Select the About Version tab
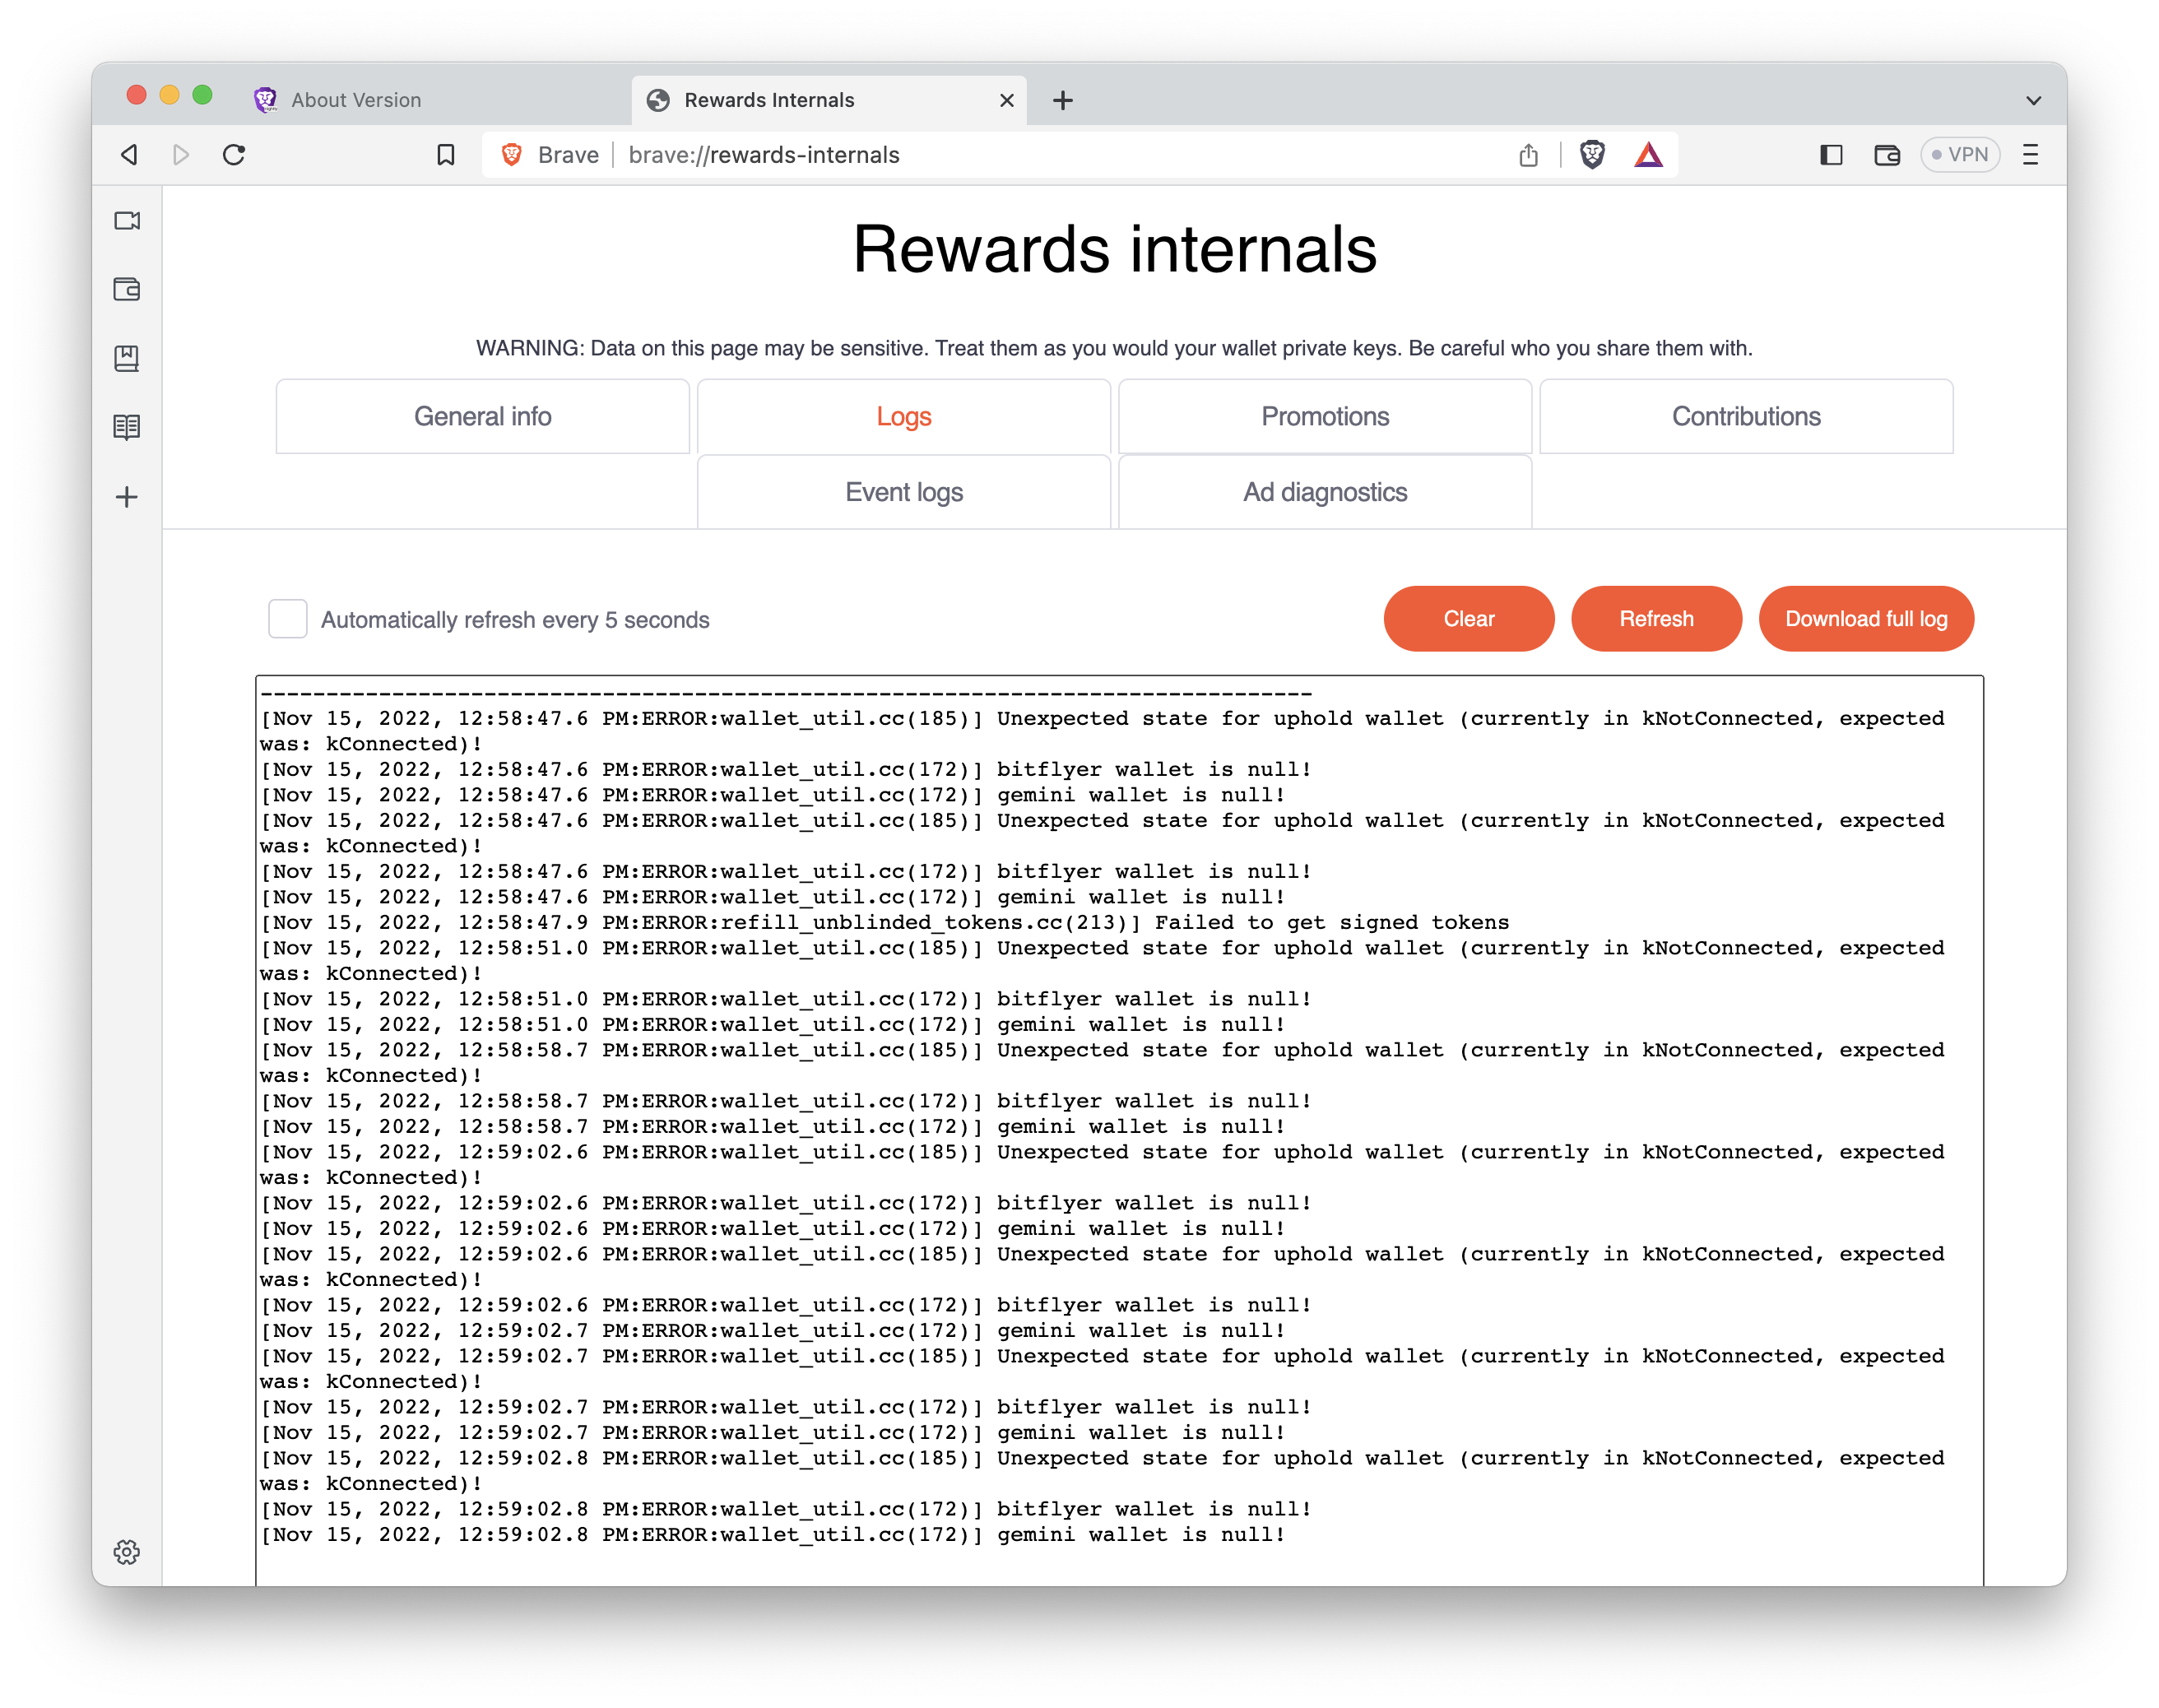 (x=356, y=100)
